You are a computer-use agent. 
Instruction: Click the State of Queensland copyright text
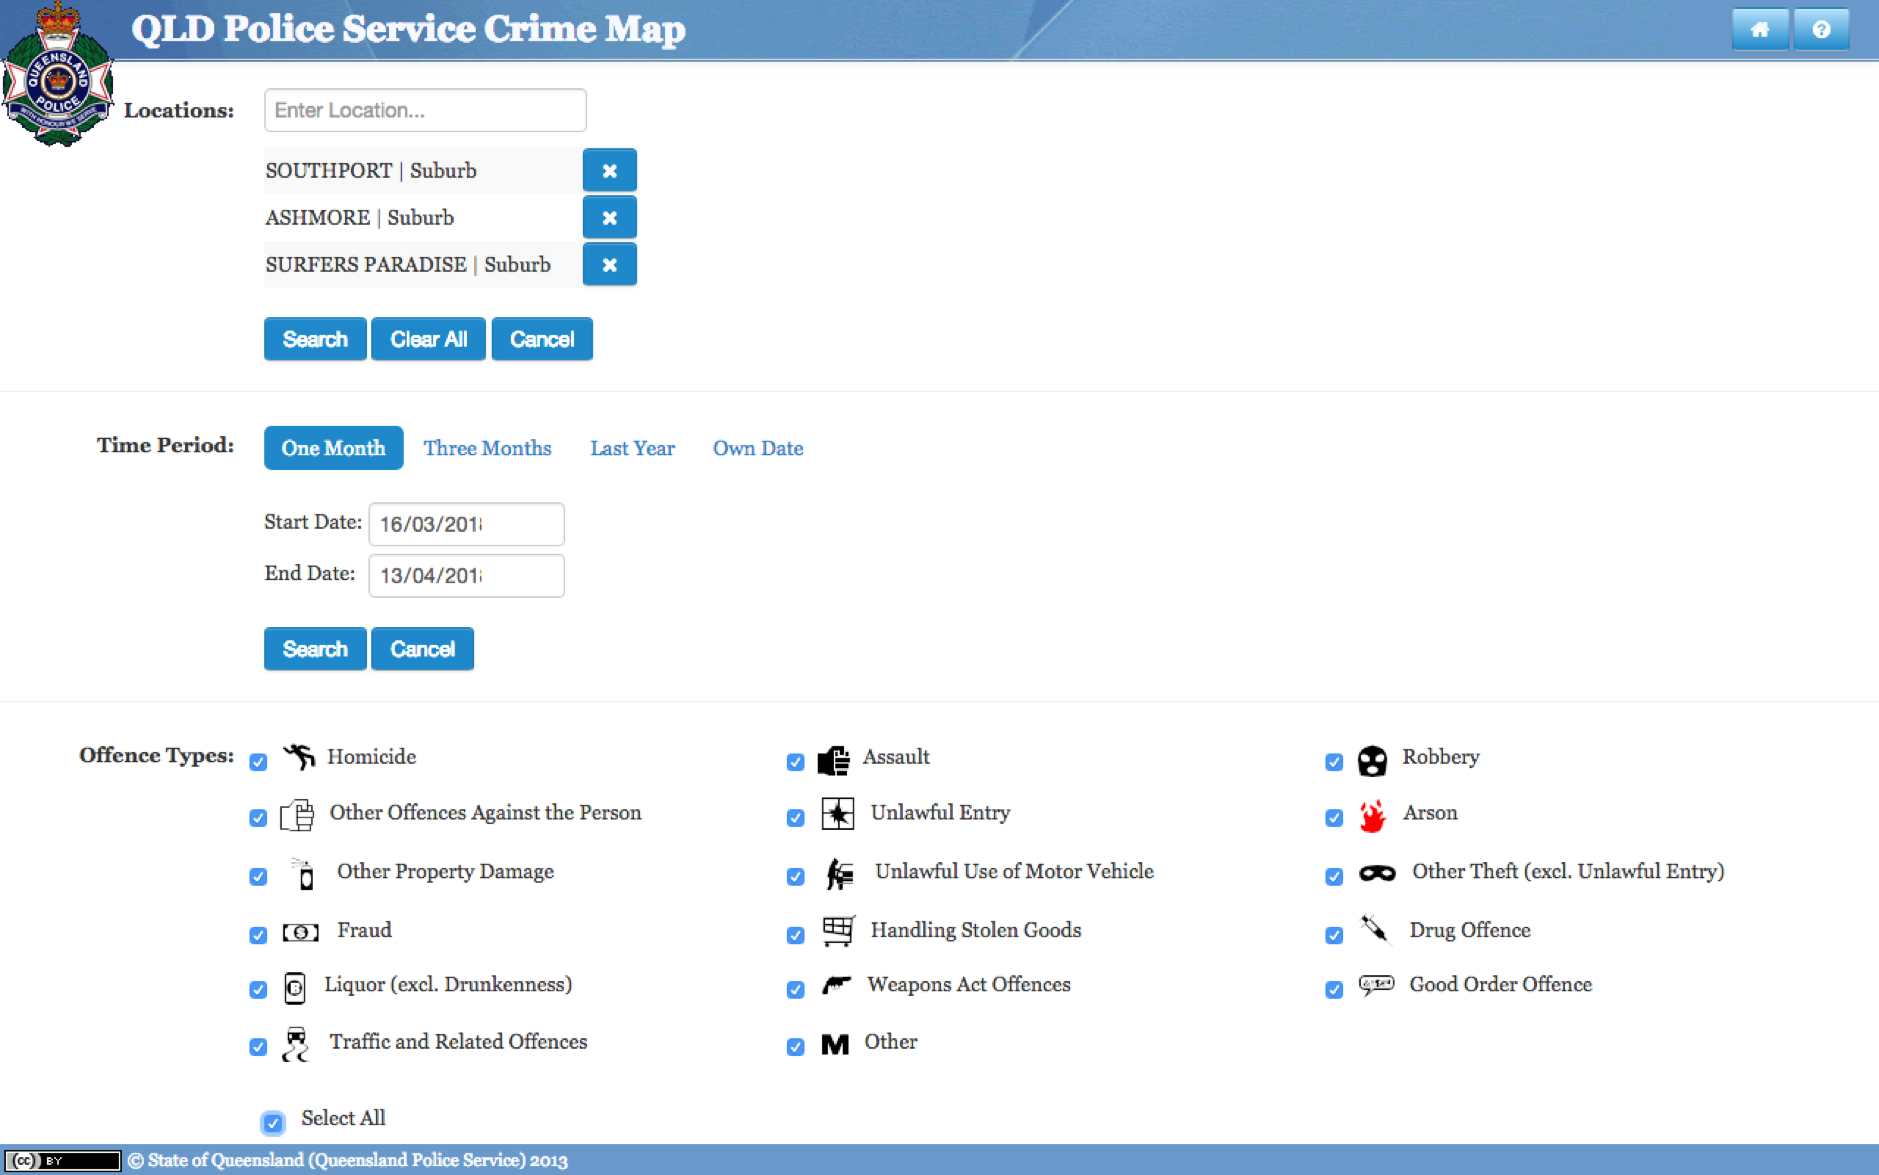[x=348, y=1160]
